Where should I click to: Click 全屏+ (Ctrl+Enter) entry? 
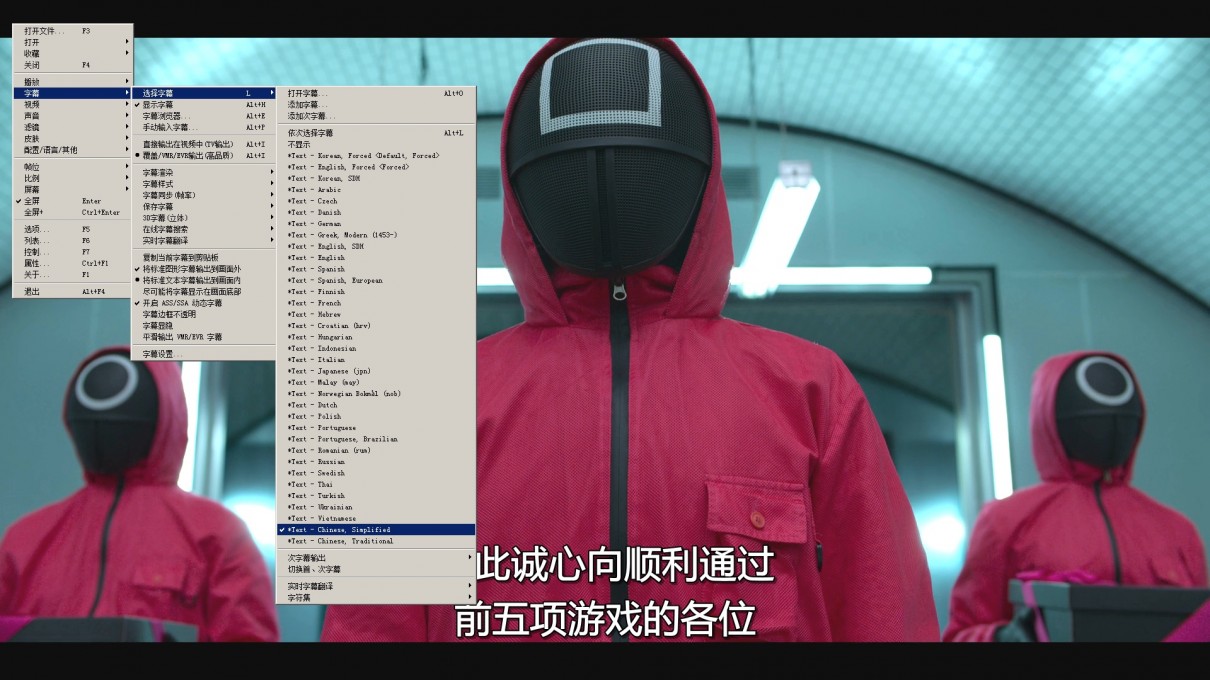pyautogui.click(x=73, y=212)
